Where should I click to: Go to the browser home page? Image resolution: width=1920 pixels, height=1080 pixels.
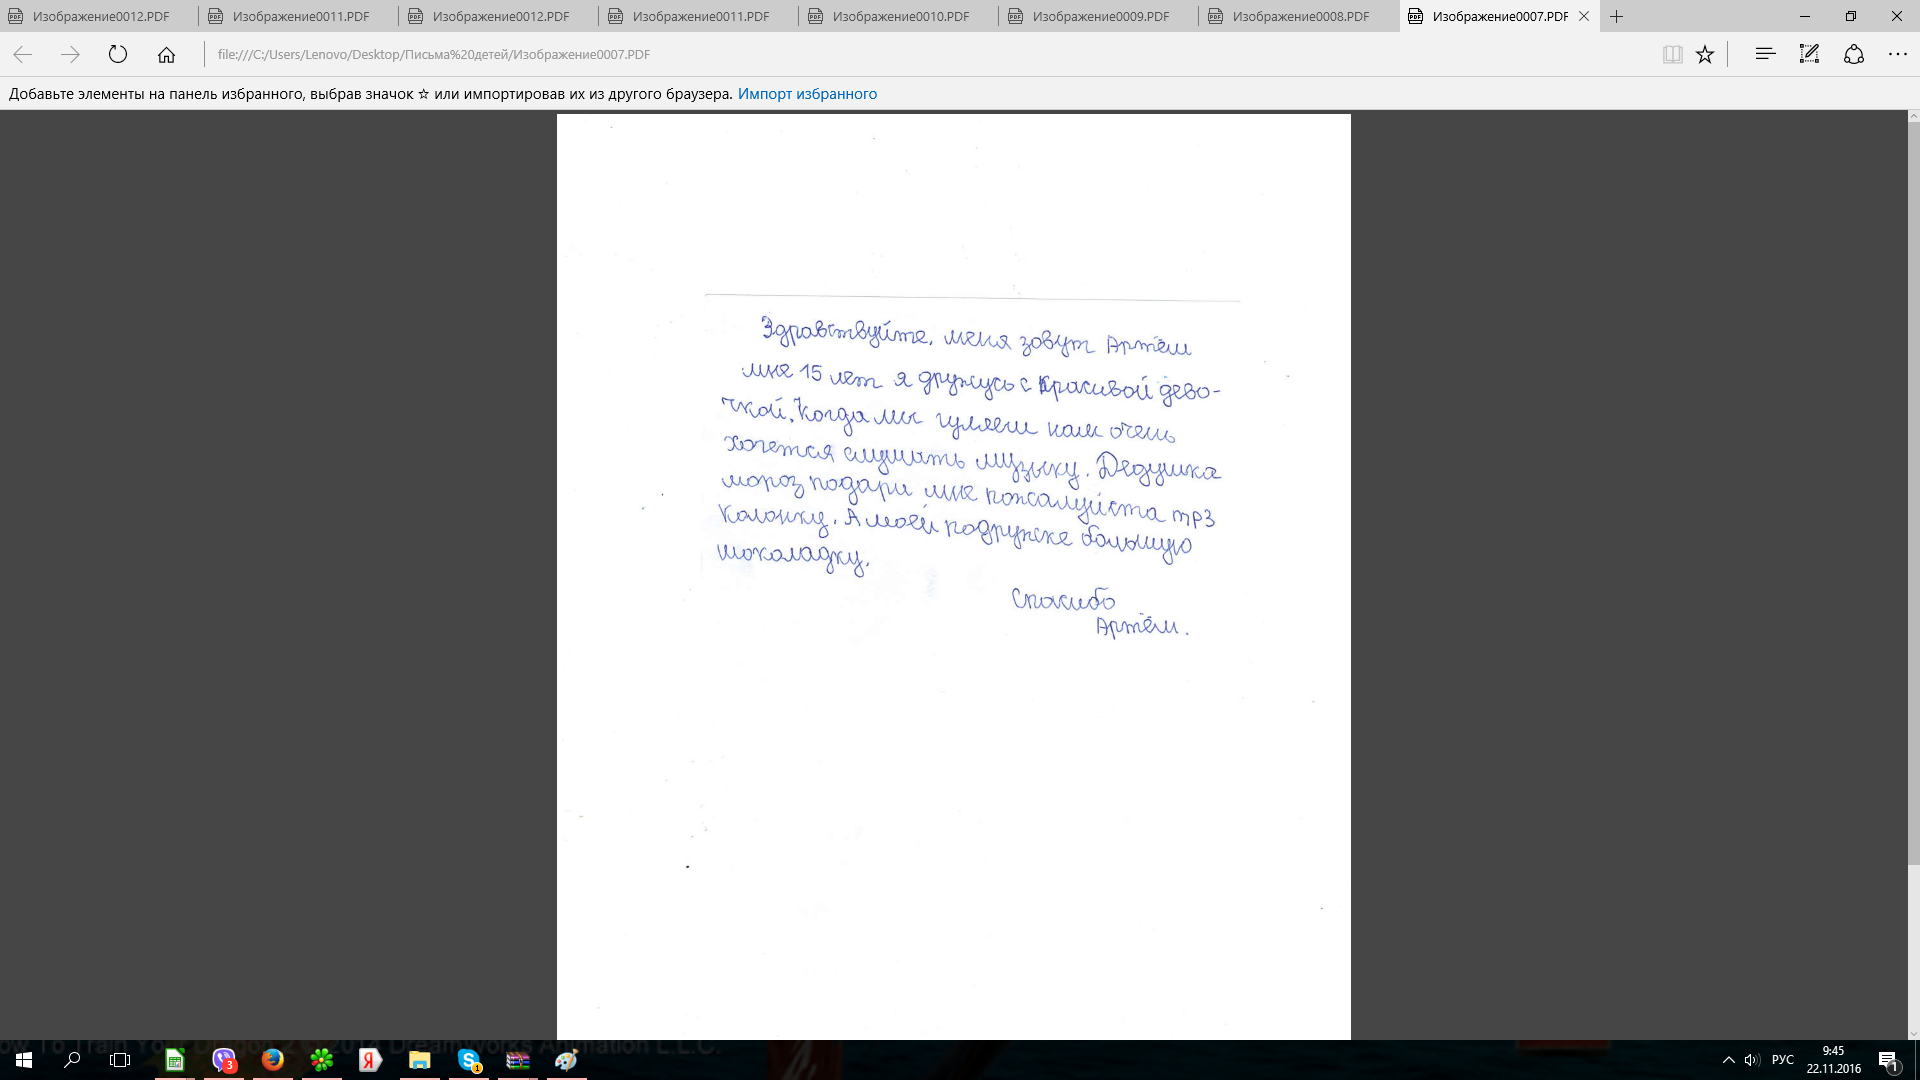pos(166,54)
